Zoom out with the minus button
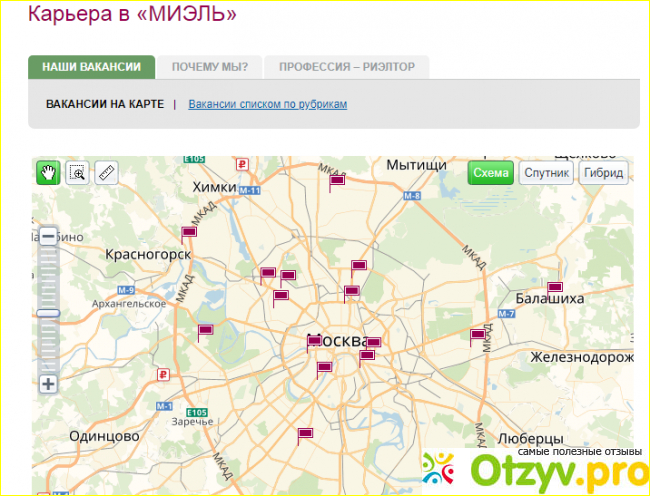Image resolution: width=650 pixels, height=496 pixels. pos(48,237)
